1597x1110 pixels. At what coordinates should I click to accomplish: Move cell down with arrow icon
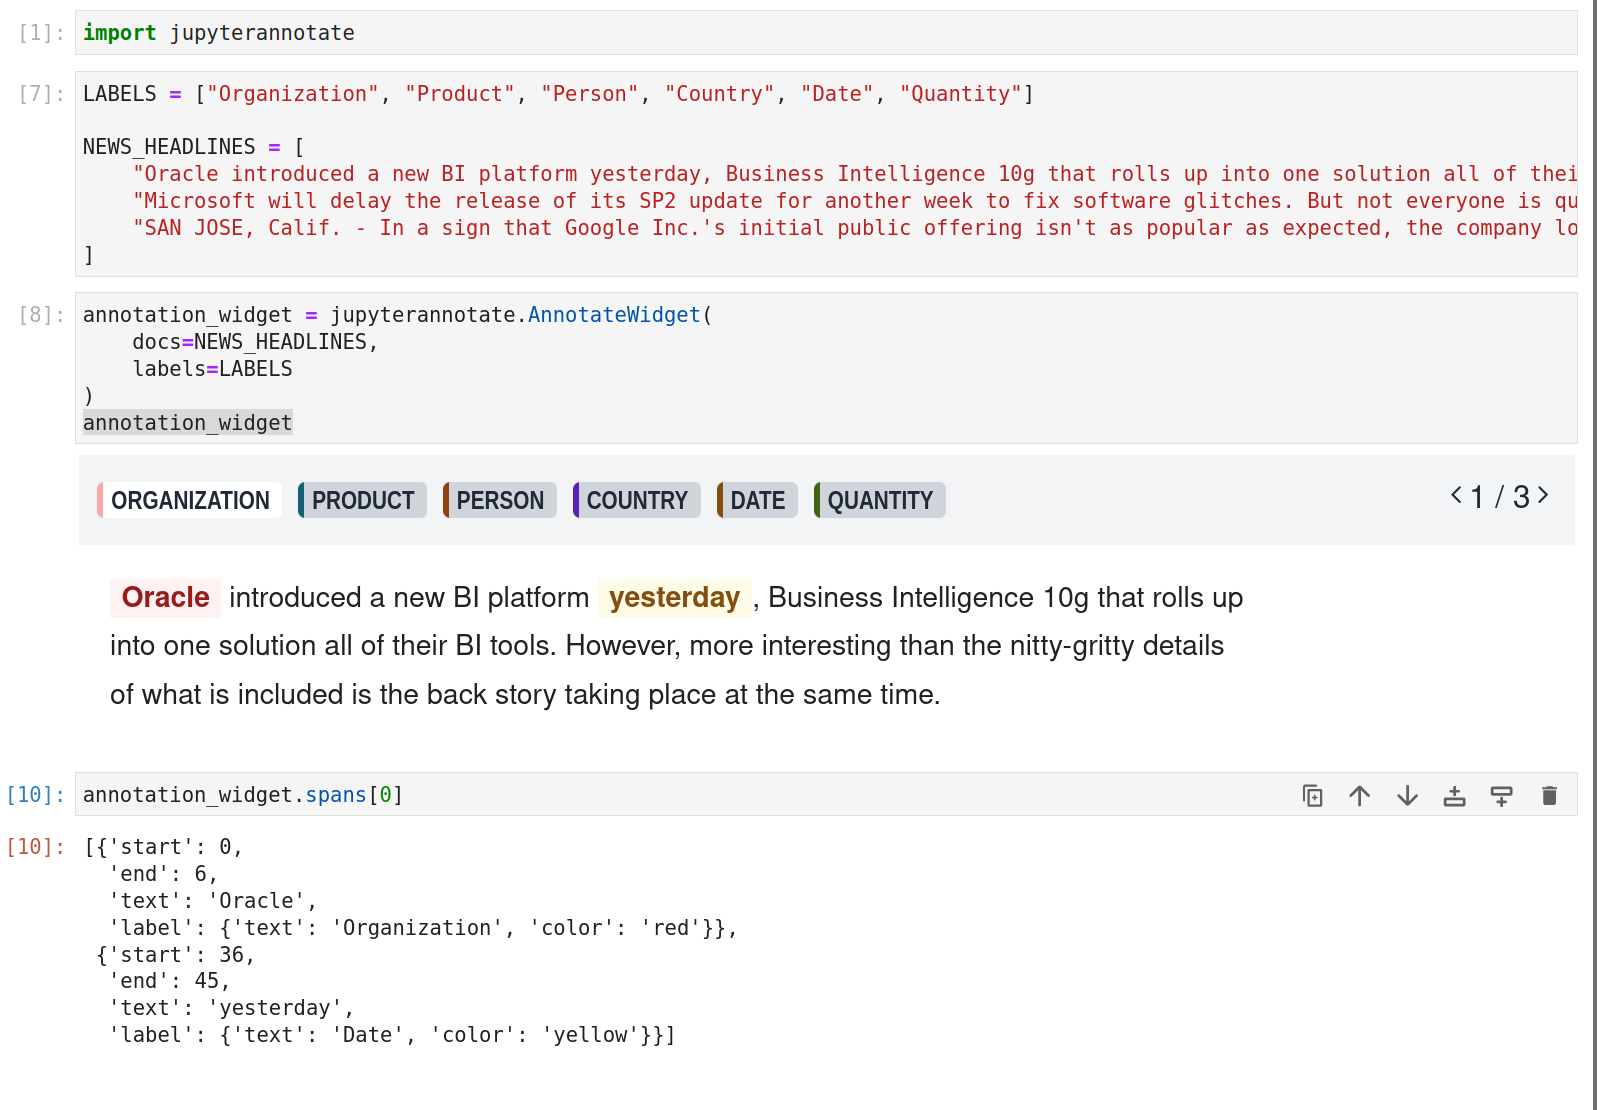tap(1407, 796)
